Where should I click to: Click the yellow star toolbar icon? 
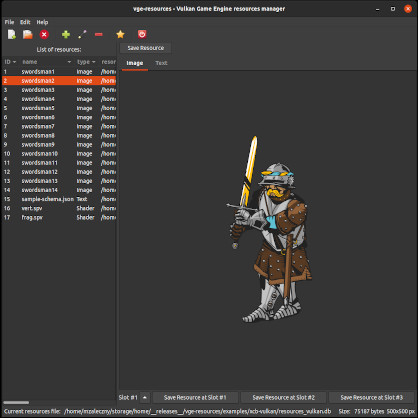coord(120,34)
